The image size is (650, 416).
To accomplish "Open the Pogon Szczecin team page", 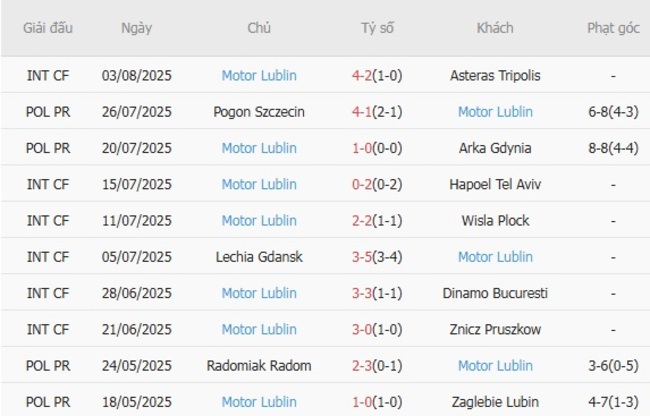I will point(259,112).
